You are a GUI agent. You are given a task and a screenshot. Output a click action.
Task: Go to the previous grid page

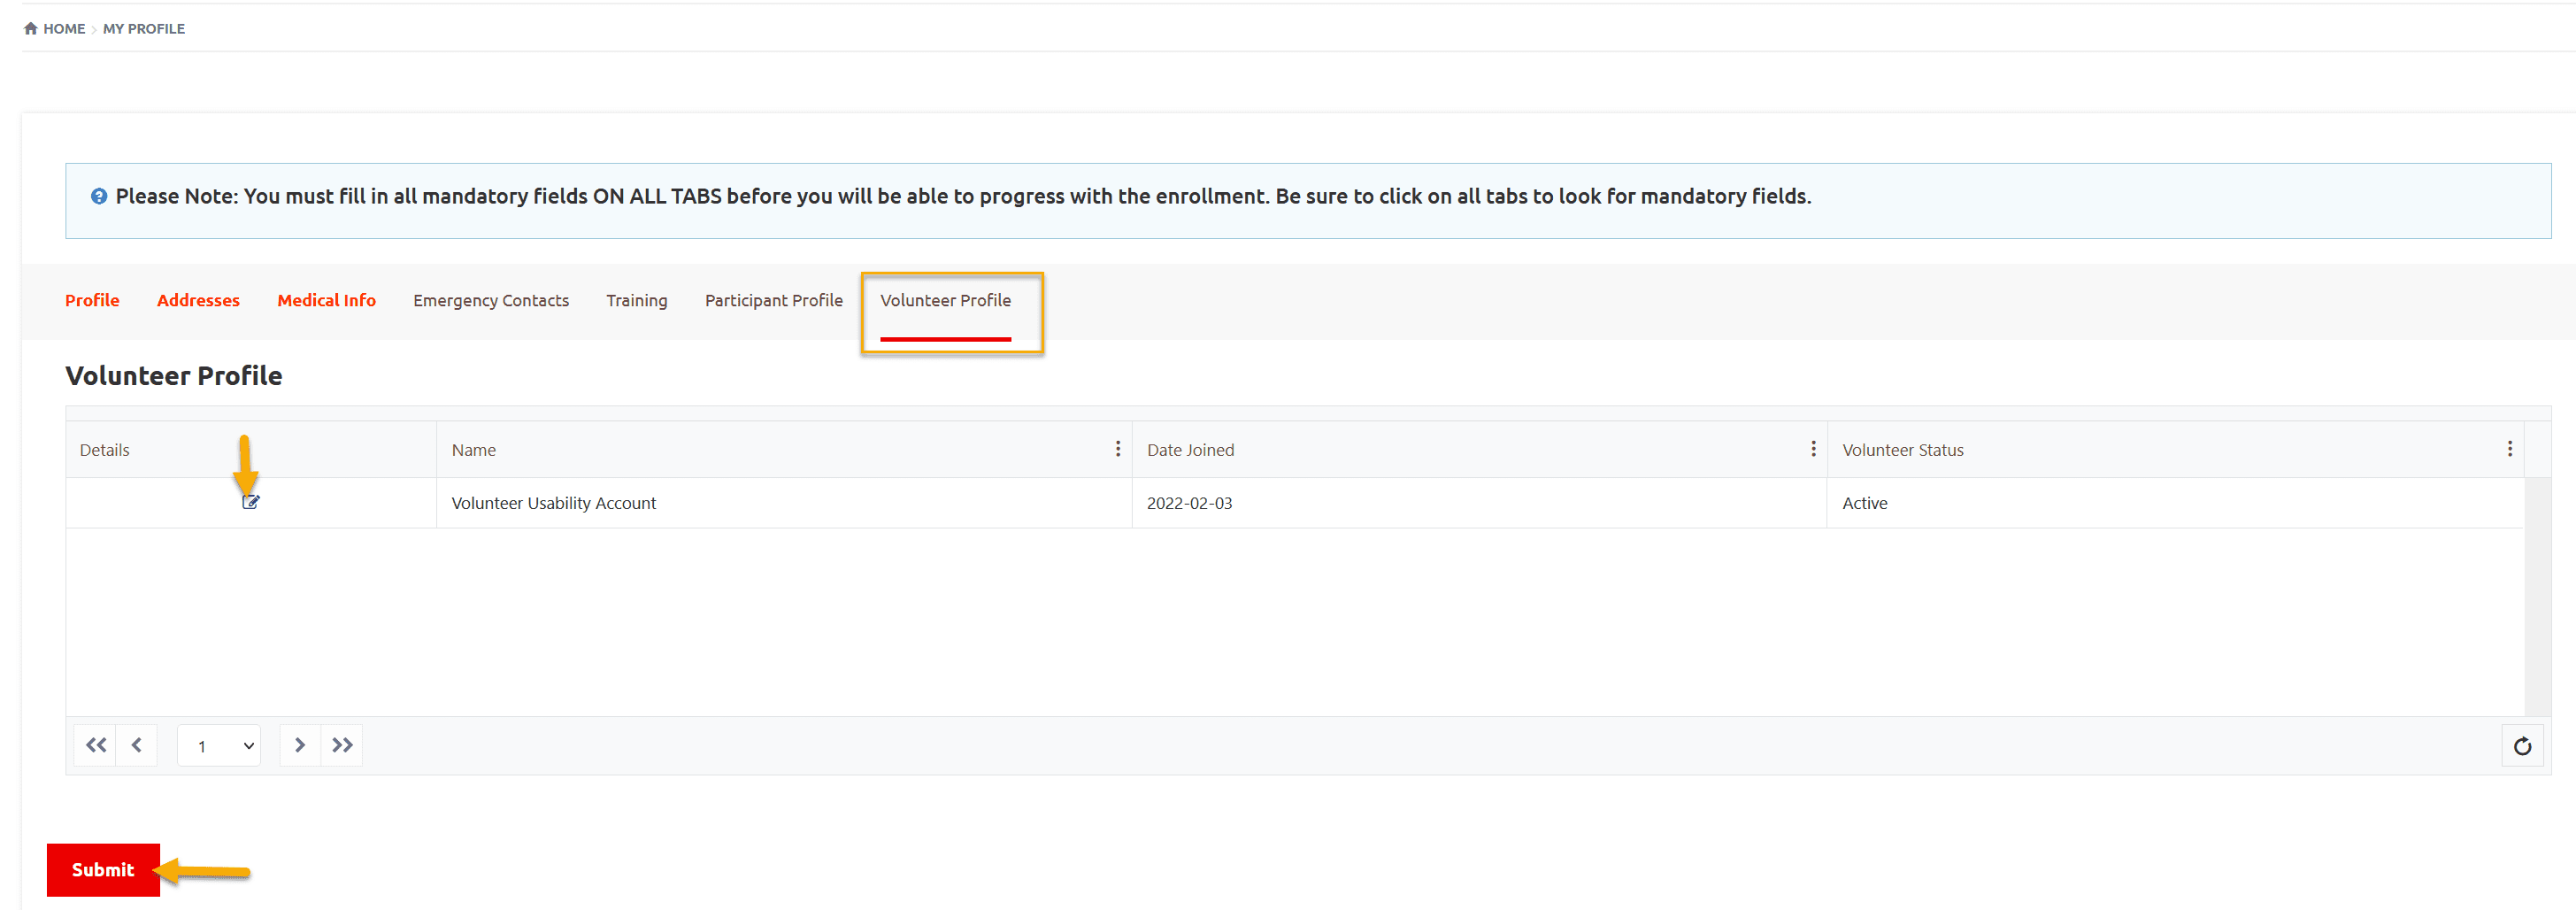click(137, 745)
